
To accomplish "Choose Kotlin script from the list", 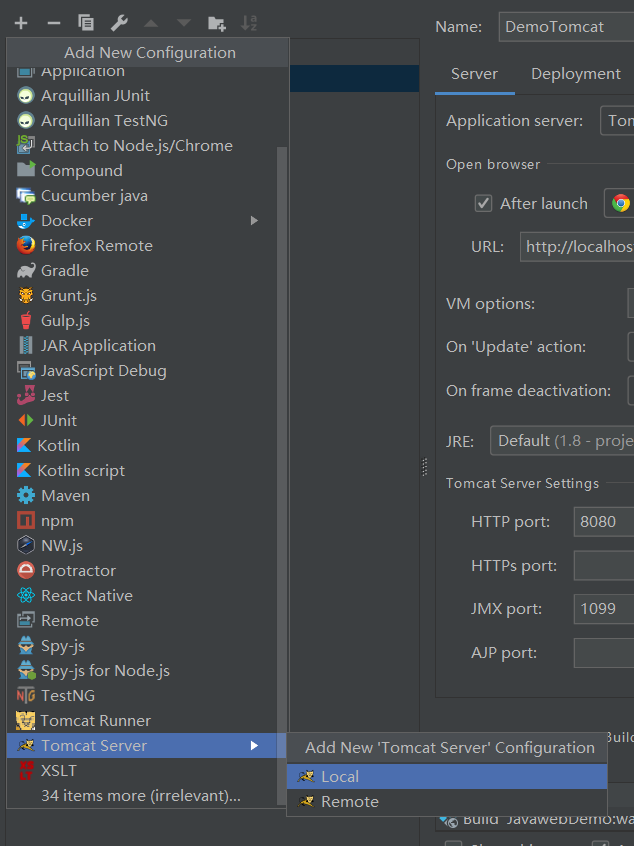I will [x=142, y=470].
